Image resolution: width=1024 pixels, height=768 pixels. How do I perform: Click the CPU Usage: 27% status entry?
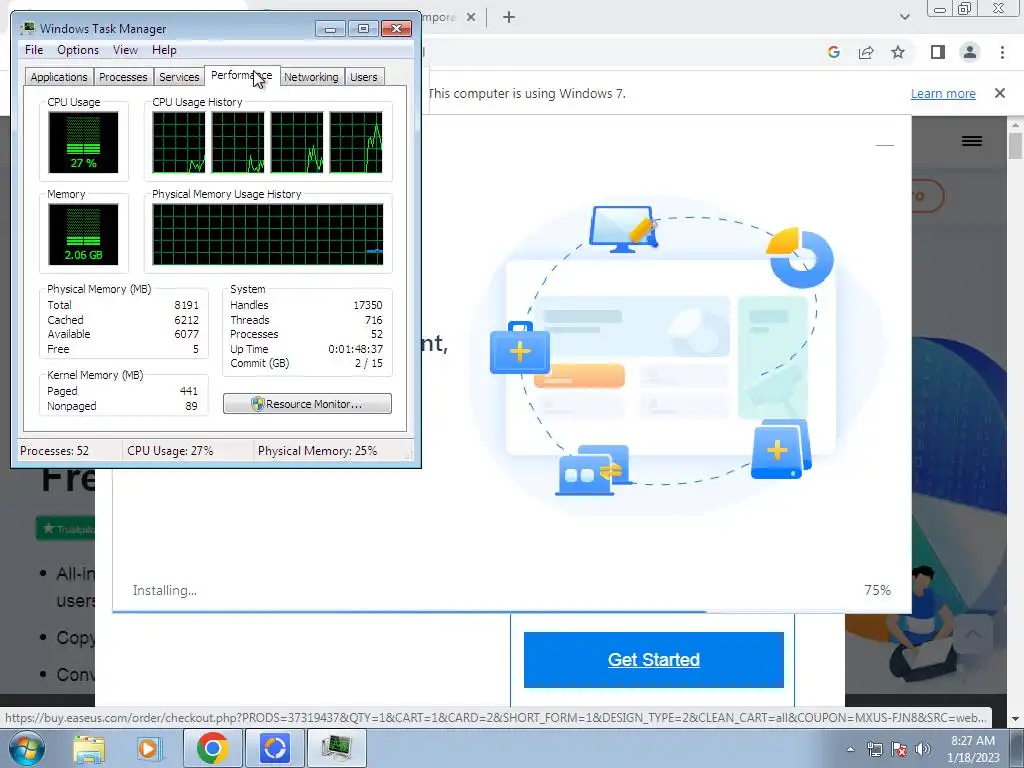click(170, 451)
